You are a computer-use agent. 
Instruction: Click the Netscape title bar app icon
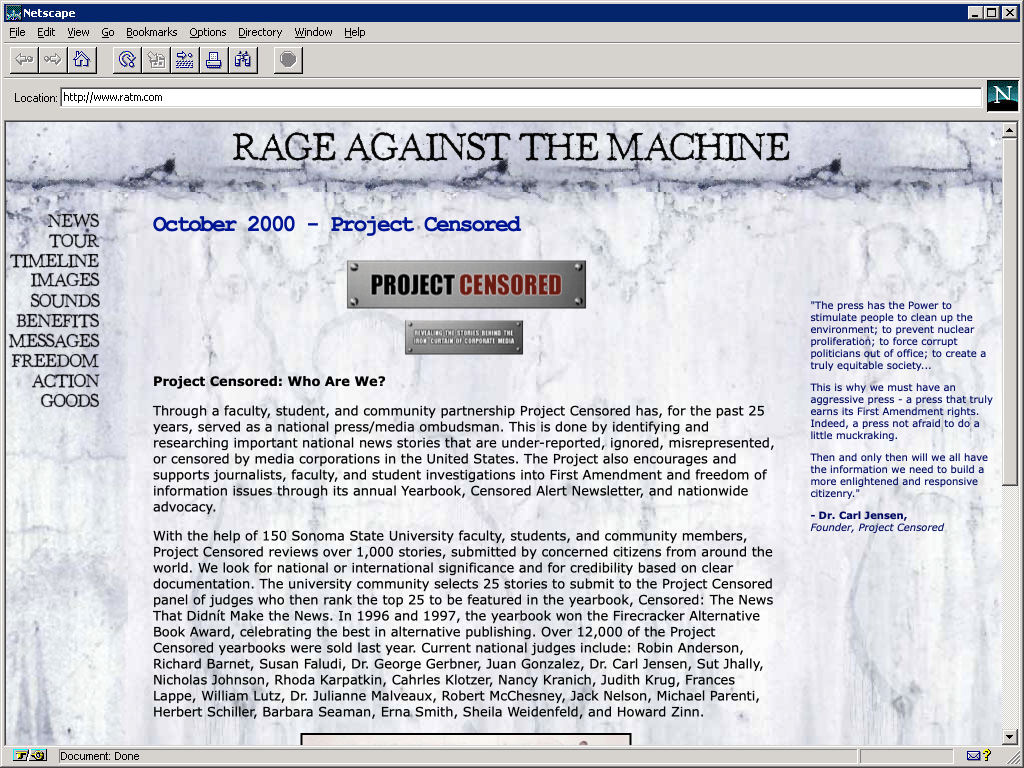coord(12,12)
